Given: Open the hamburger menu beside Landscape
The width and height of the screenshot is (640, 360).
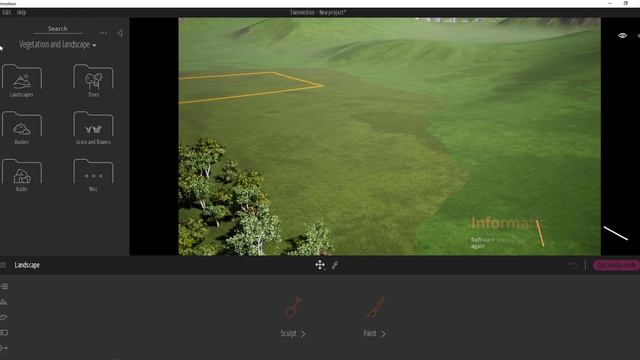Looking at the screenshot, I should [3, 265].
